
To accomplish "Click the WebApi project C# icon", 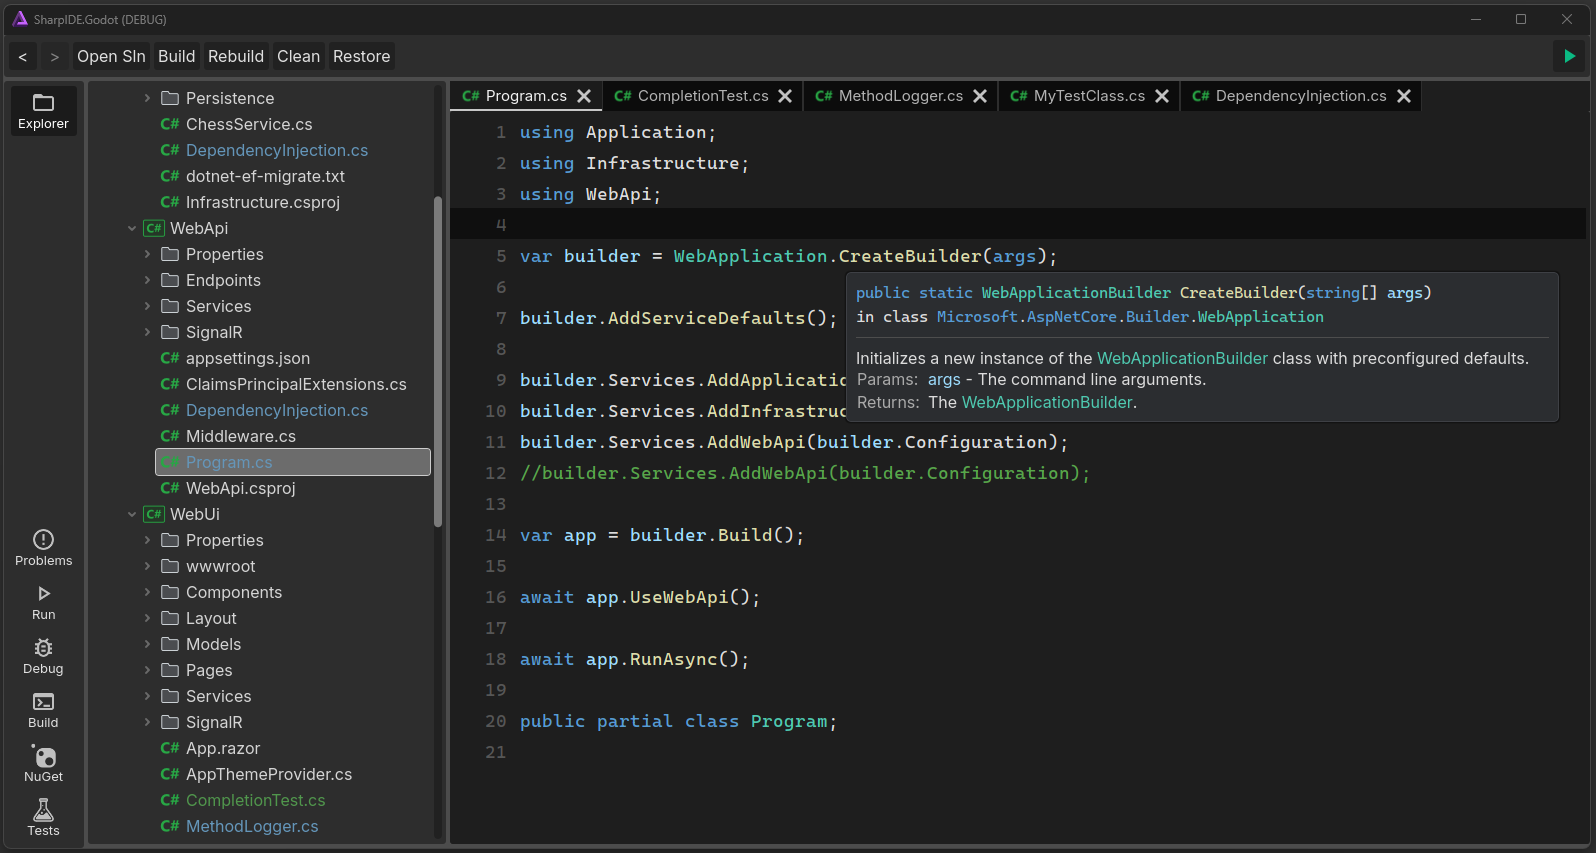I will pos(154,228).
